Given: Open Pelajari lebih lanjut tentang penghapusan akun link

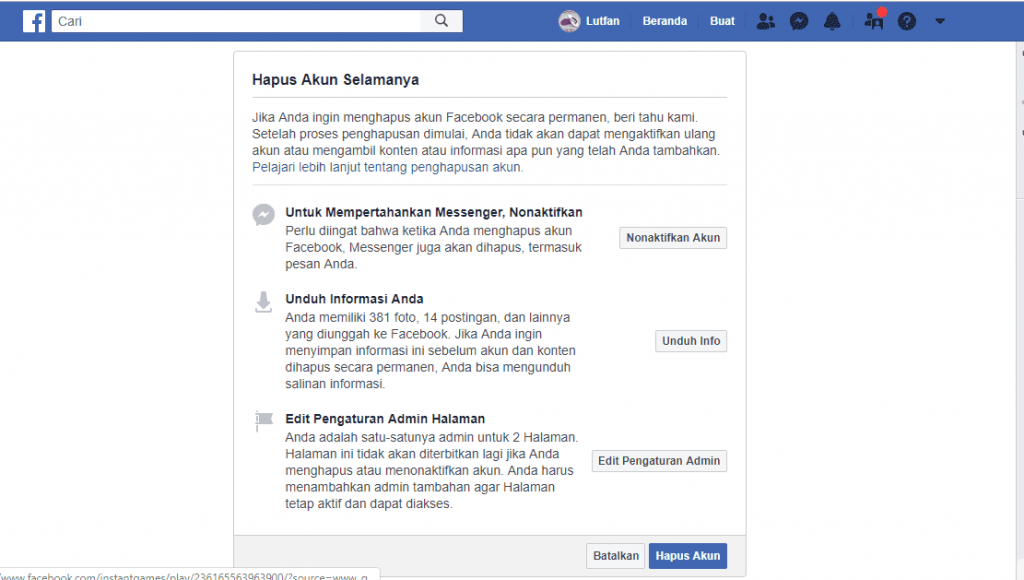Looking at the screenshot, I should click(x=388, y=167).
